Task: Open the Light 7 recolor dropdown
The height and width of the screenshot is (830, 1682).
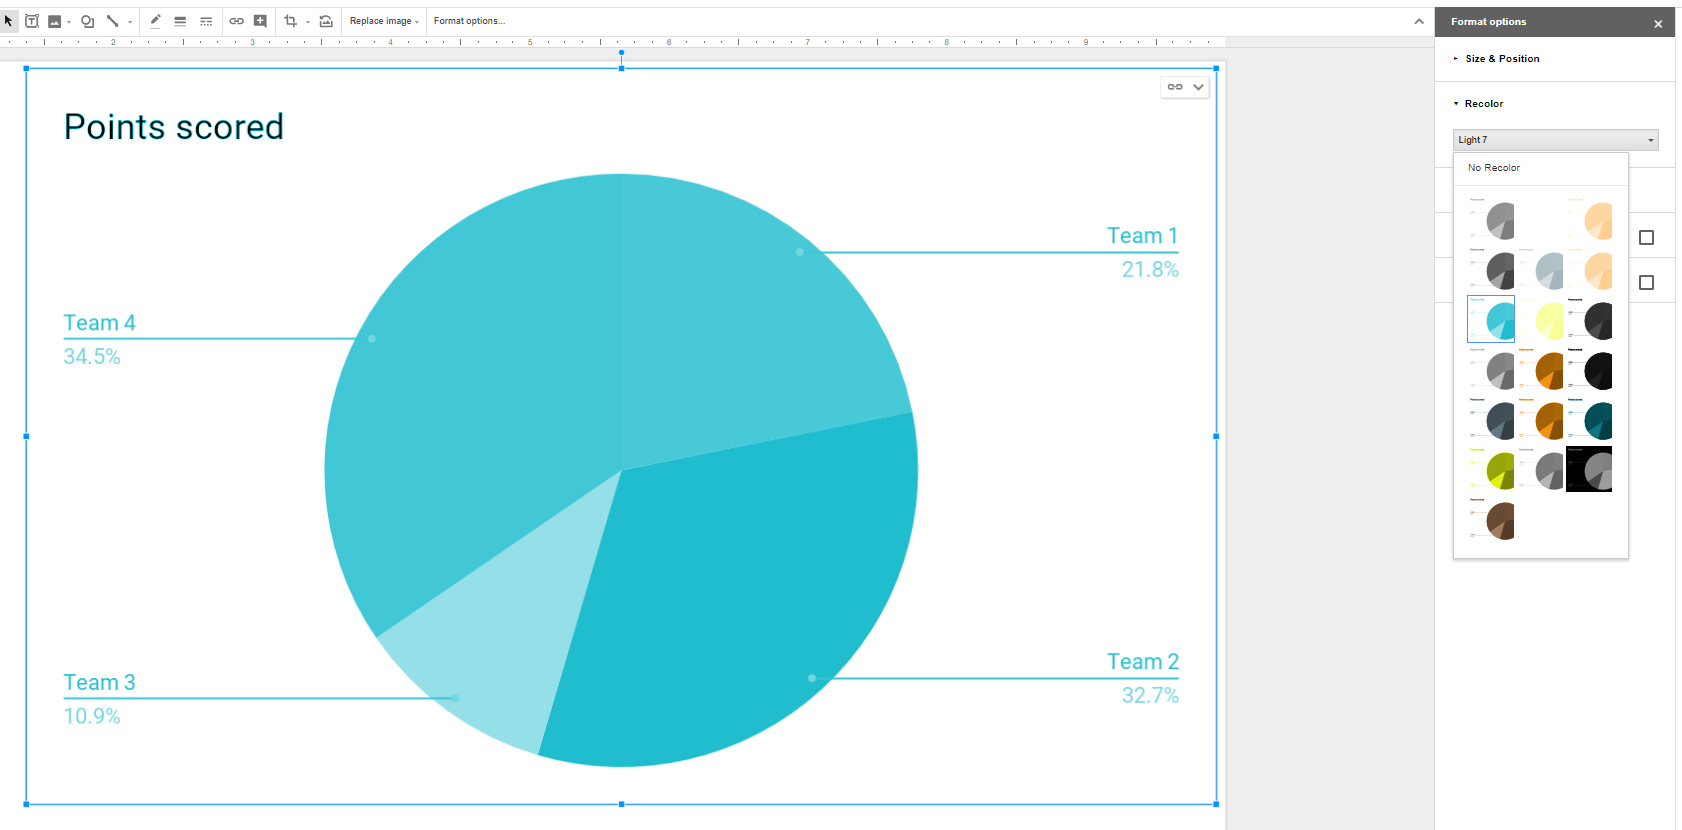Action: [x=1555, y=140]
